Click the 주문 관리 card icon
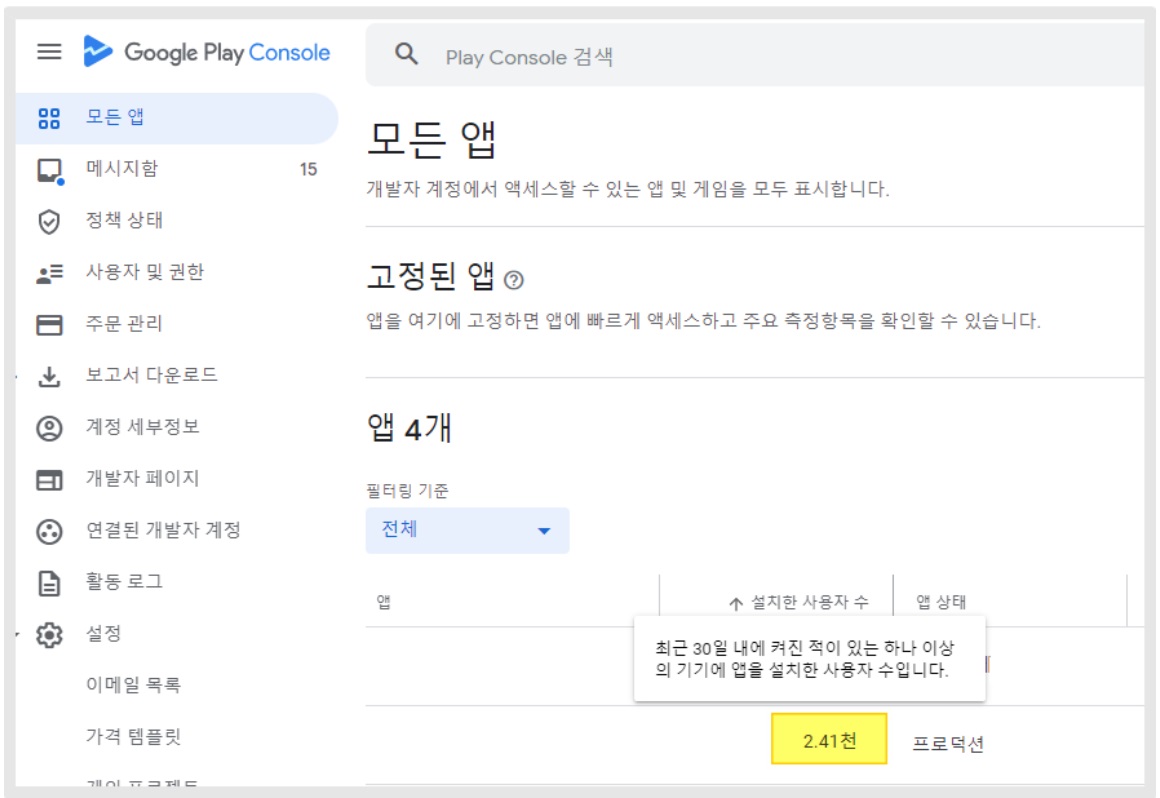This screenshot has width=1160, height=798. click(50, 325)
